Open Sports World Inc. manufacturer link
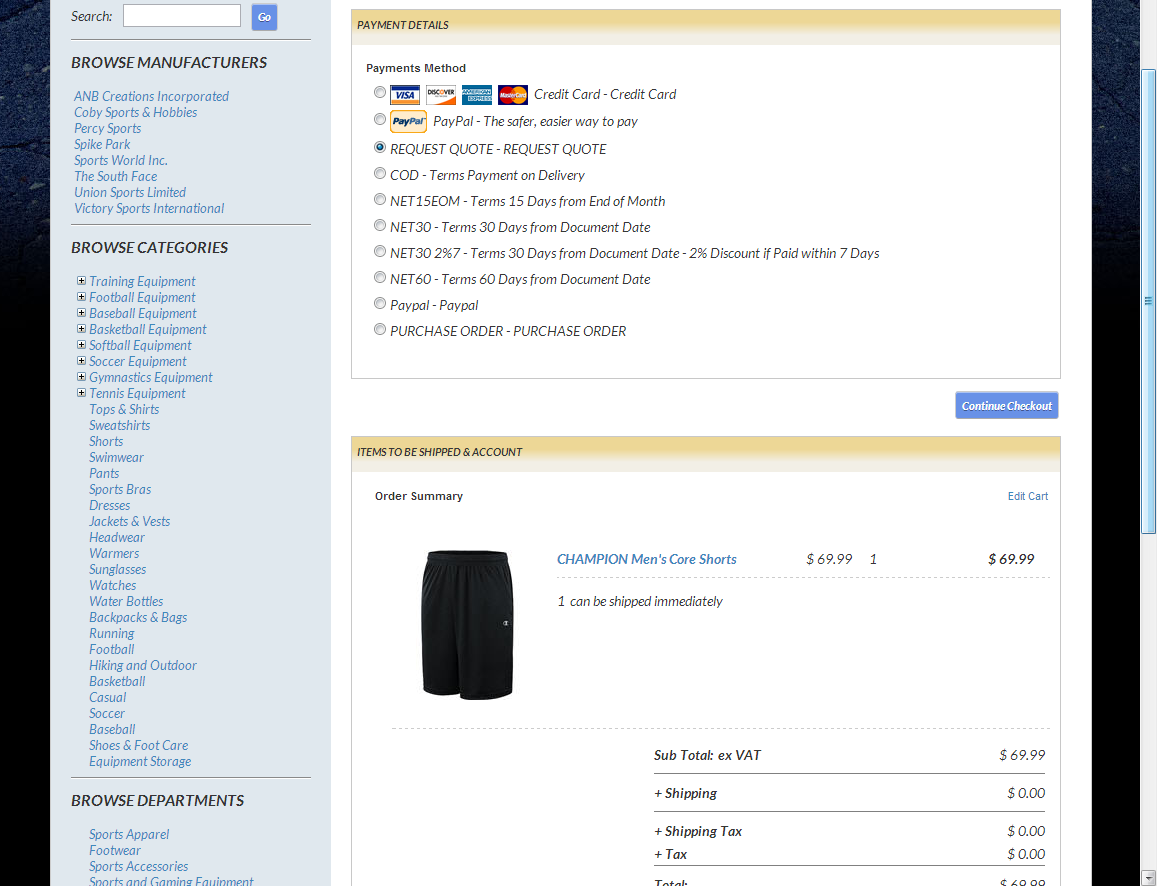This screenshot has width=1157, height=886. [120, 160]
